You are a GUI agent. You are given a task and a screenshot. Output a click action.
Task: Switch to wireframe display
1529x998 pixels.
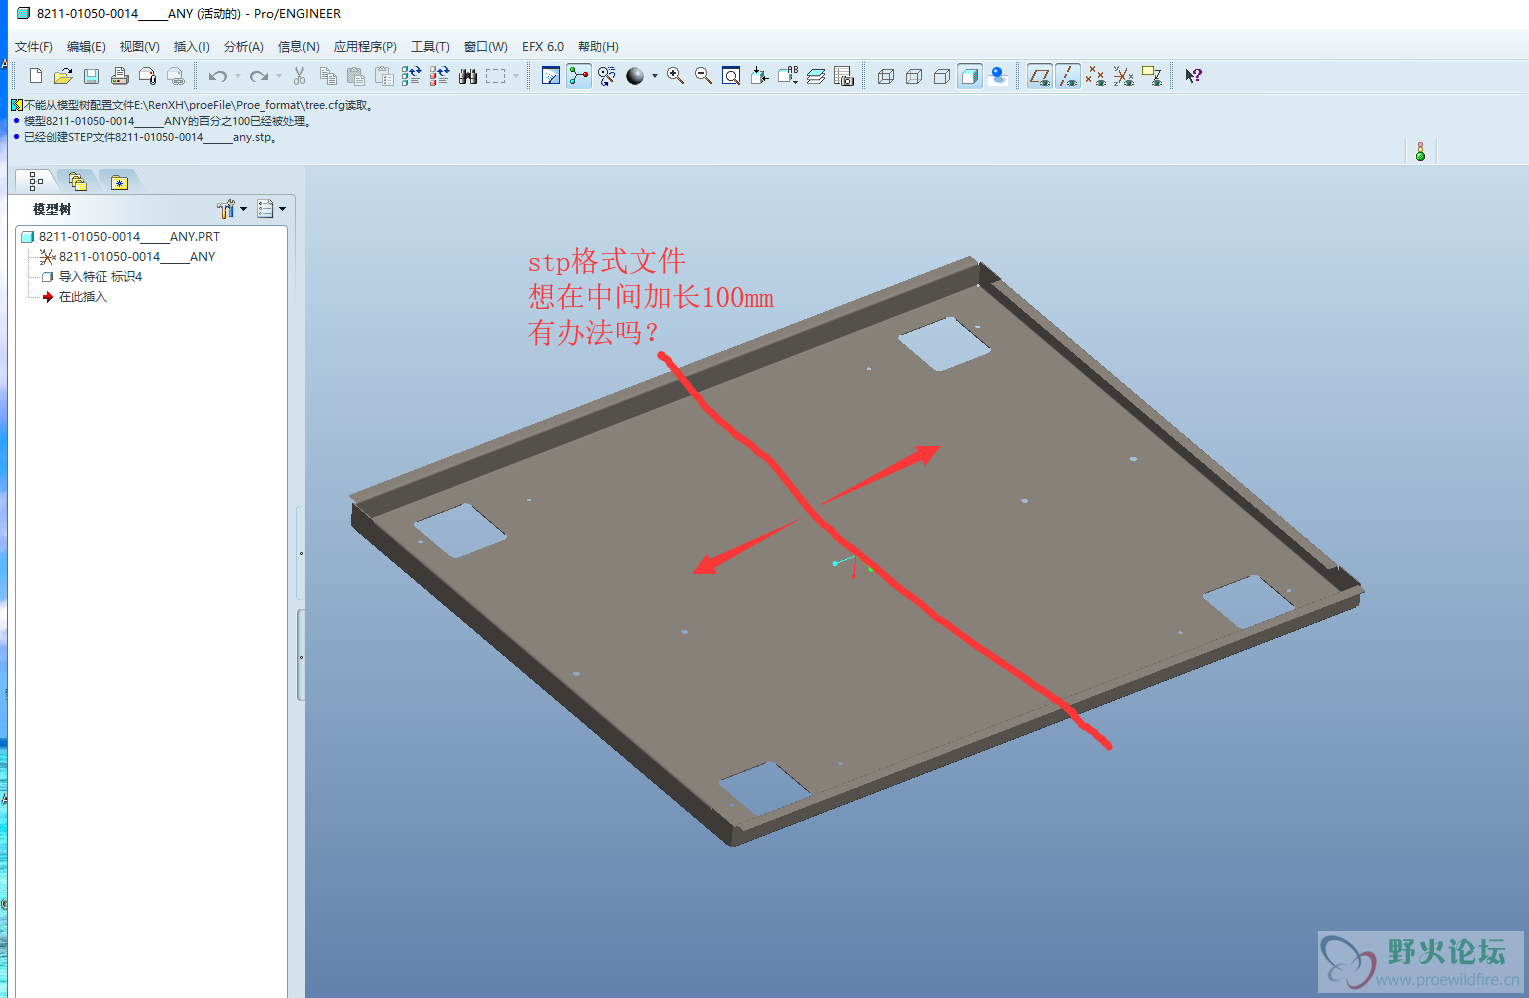tap(886, 76)
